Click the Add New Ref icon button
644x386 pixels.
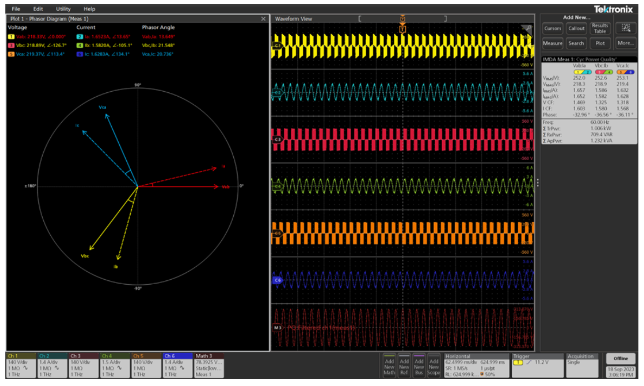404,365
